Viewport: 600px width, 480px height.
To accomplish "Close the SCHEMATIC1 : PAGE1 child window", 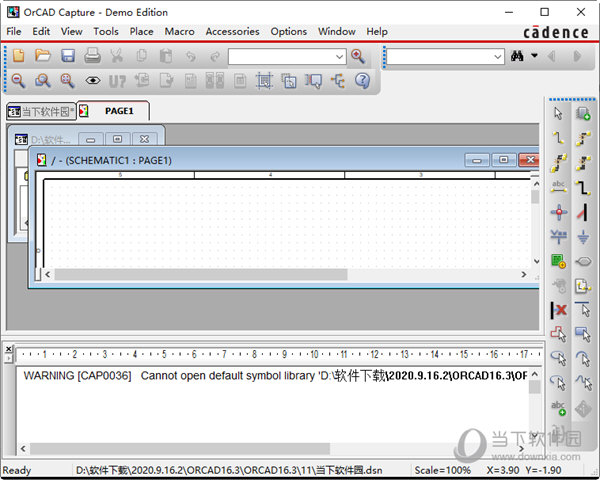I will pyautogui.click(x=530, y=160).
